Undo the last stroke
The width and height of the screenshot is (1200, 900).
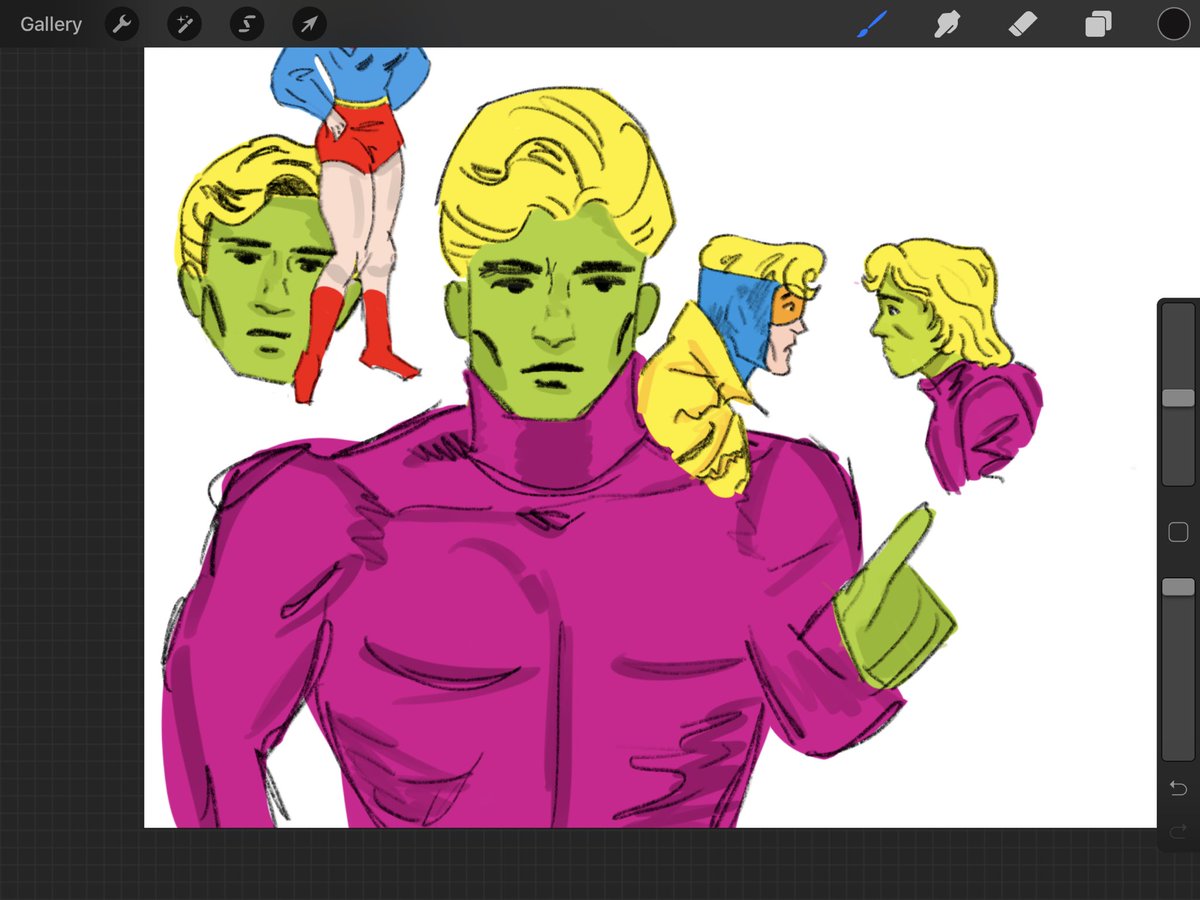click(1178, 789)
